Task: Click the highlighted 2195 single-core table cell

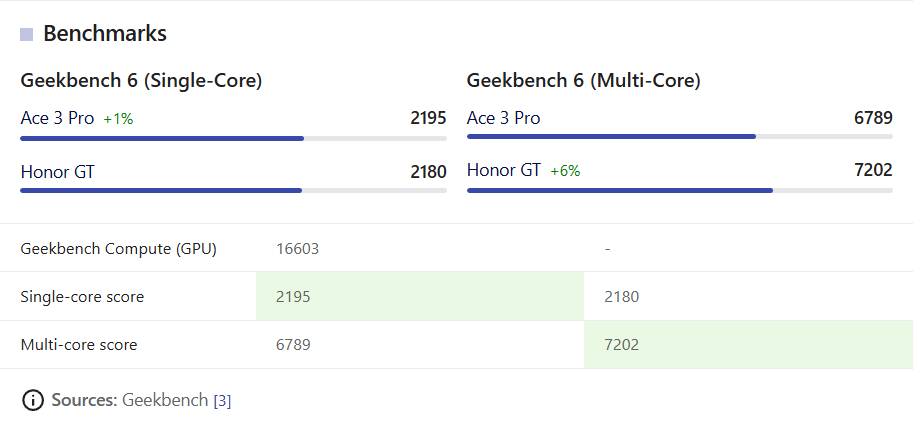Action: pyautogui.click(x=420, y=296)
